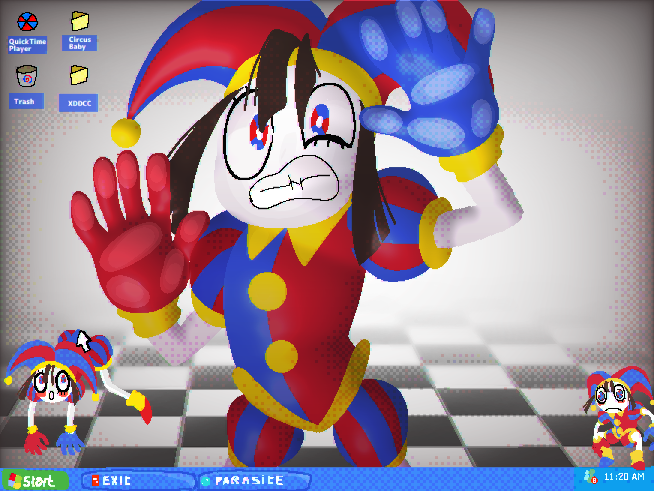Open the XDDCC folder icon
Viewport: 654px width, 491px height.
pyautogui.click(x=78, y=76)
